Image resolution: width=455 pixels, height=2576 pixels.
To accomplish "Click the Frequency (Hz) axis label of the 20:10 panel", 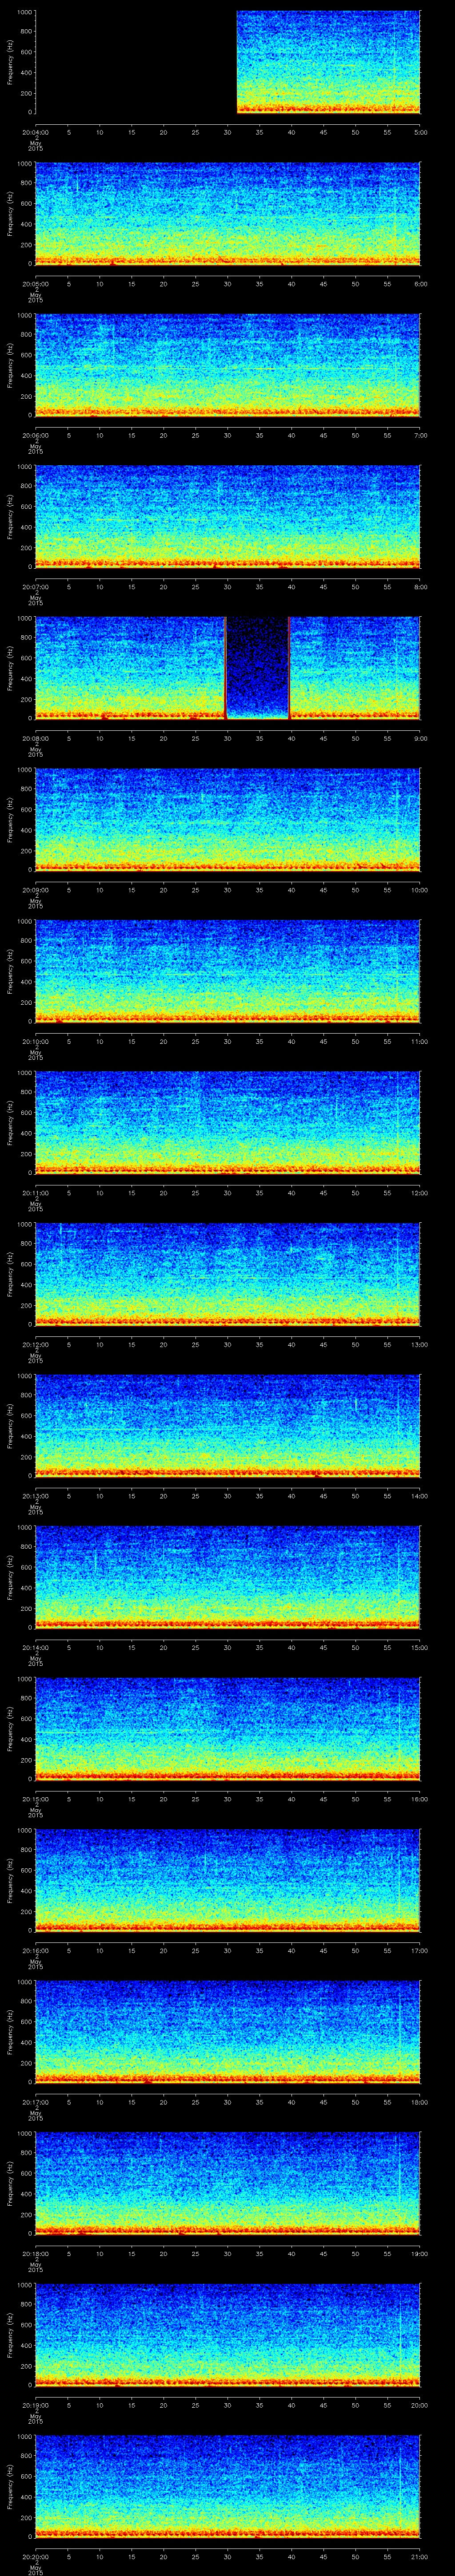I will tap(10, 971).
